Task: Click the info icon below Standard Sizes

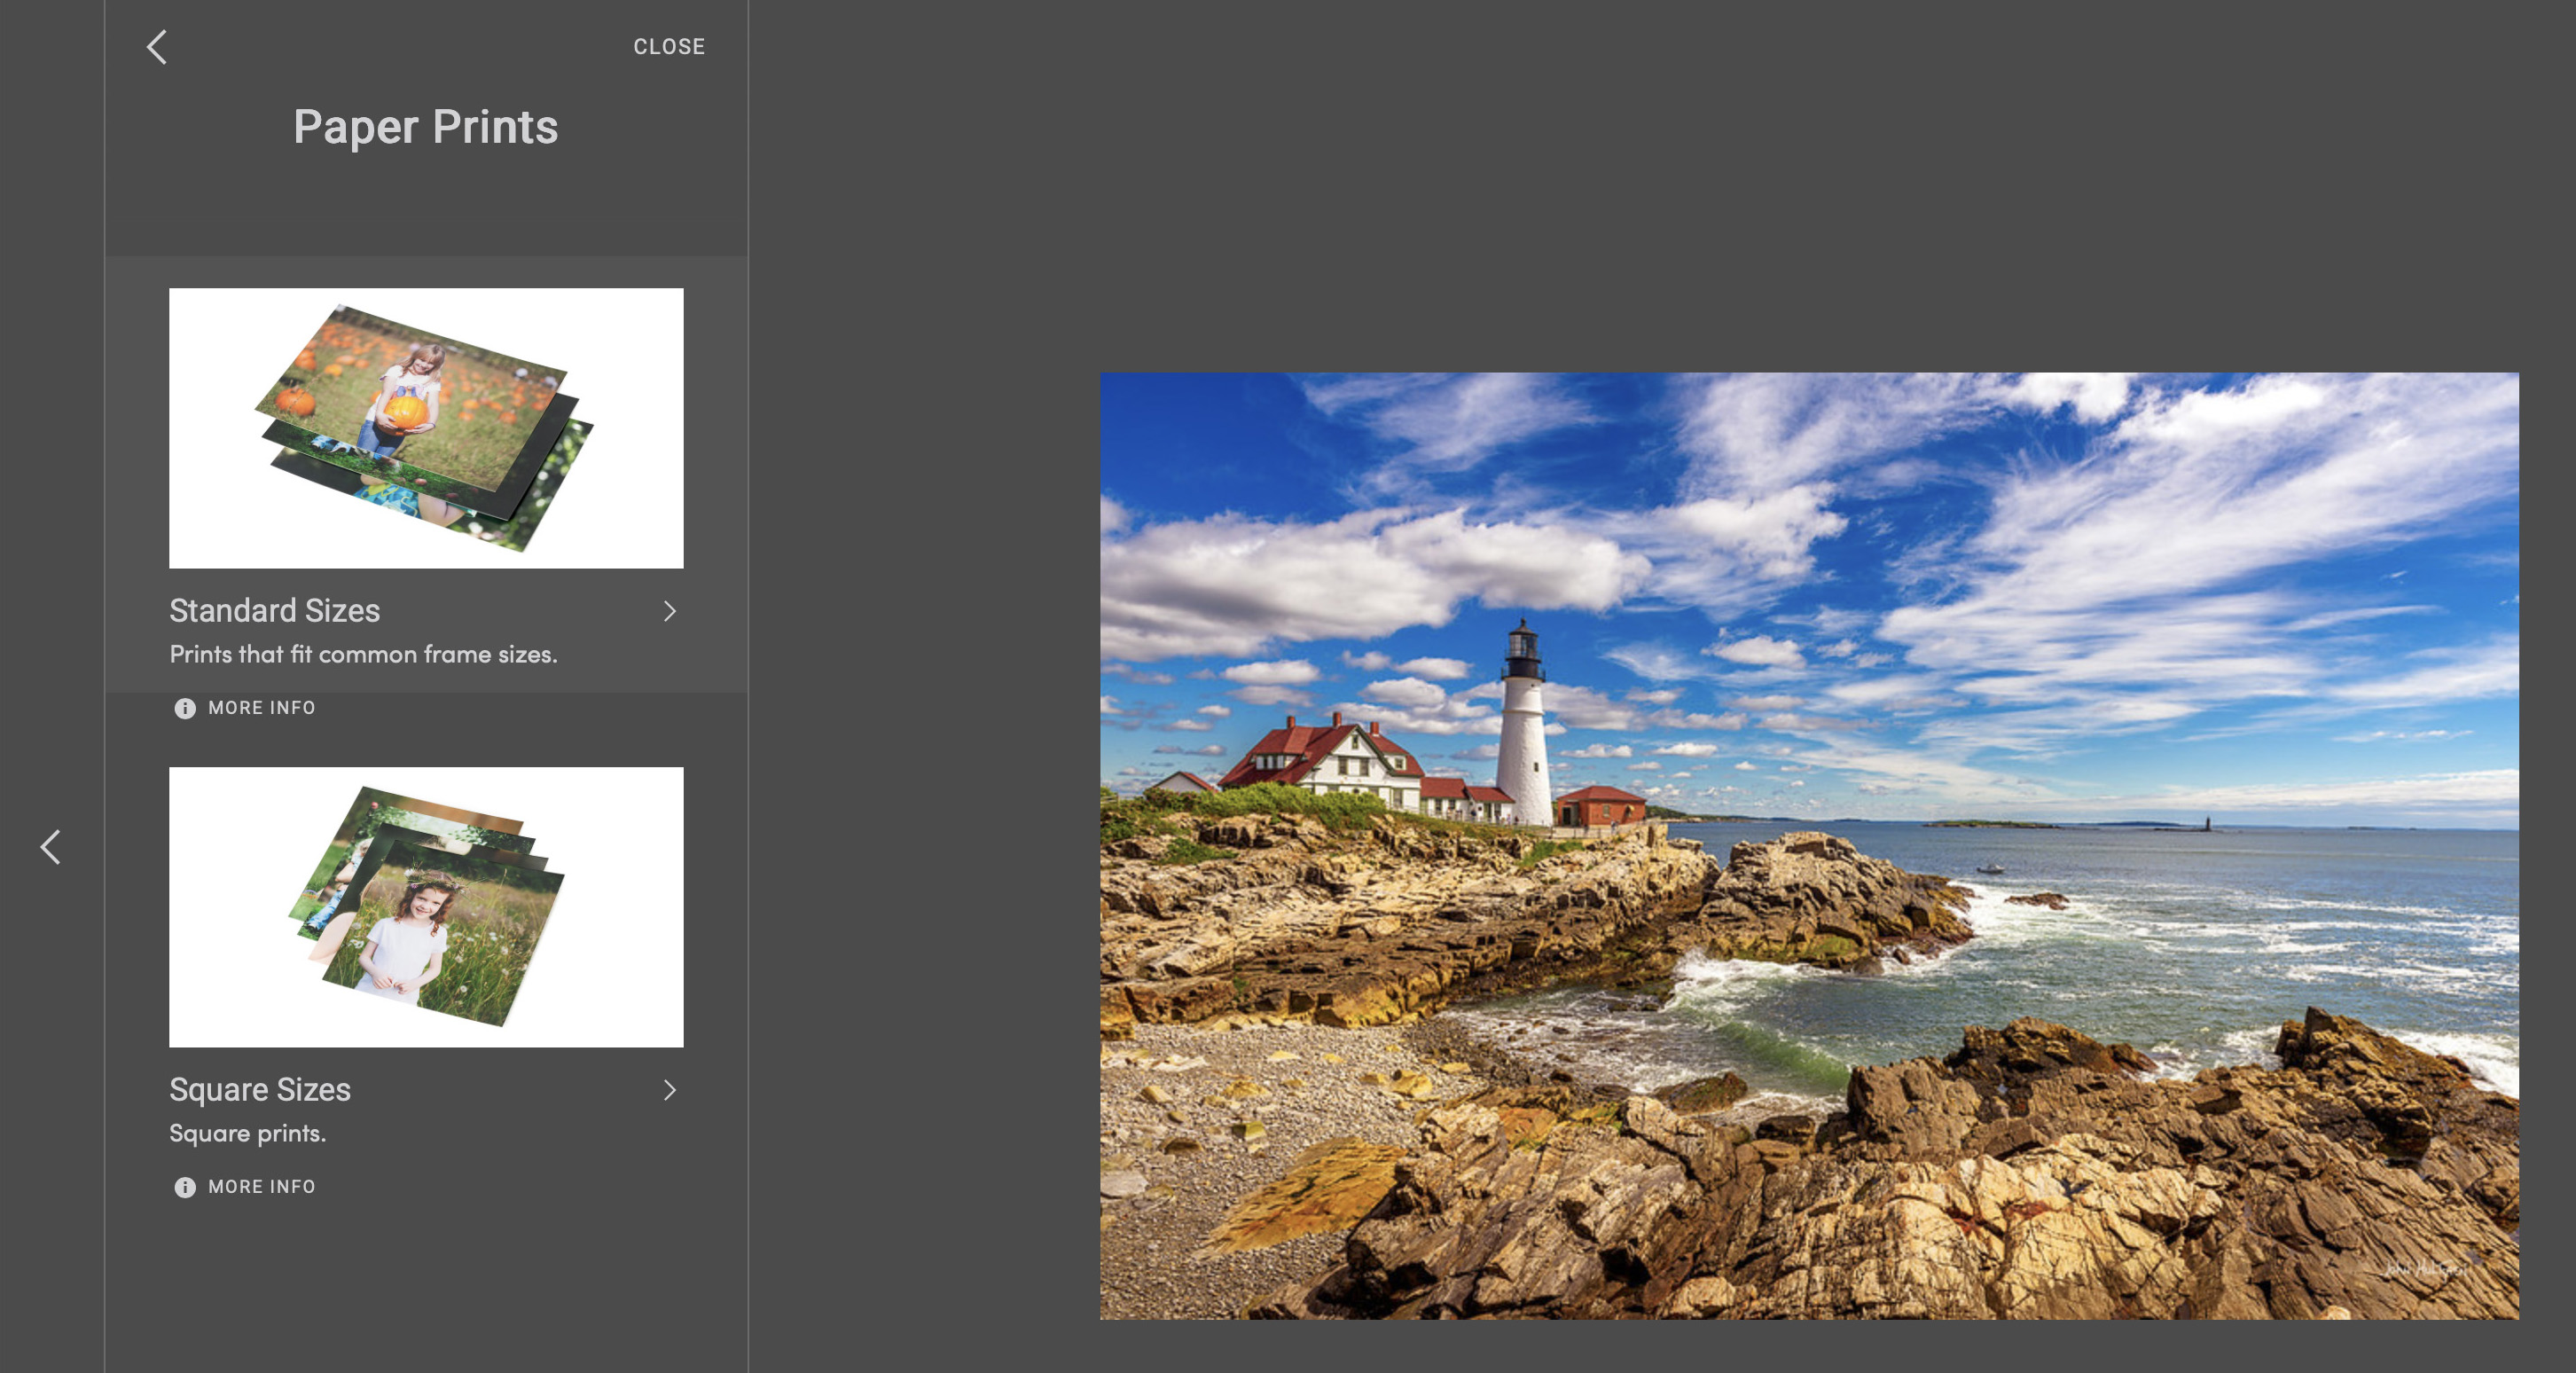Action: [x=185, y=708]
